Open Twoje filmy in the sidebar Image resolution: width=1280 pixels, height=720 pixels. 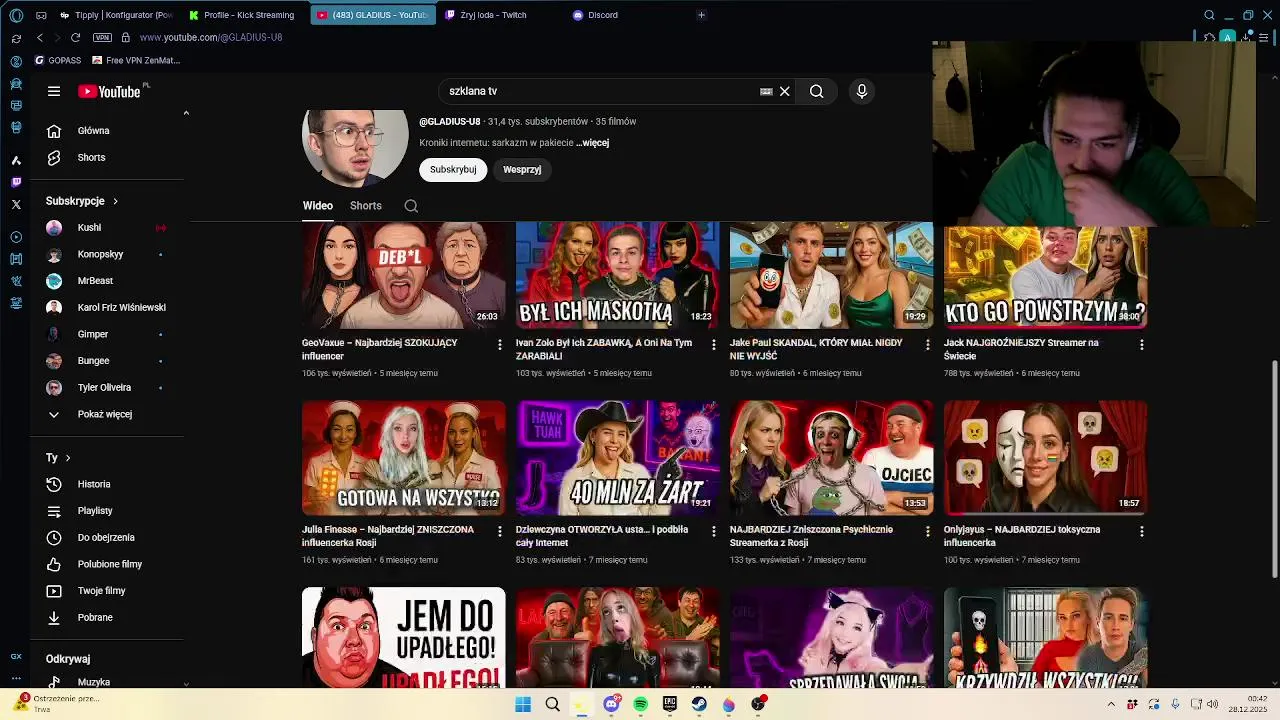(x=107, y=591)
